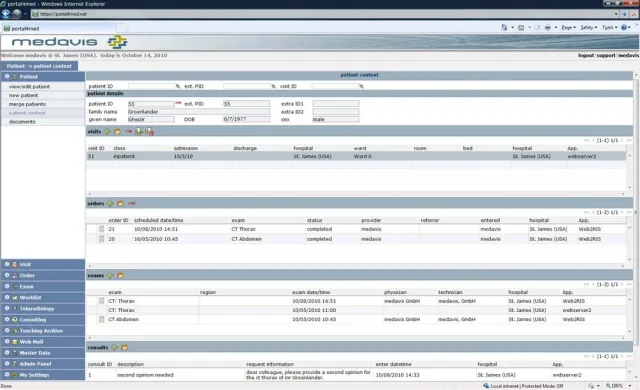Expand the Worklist sidebar section

pyautogui.click(x=43, y=297)
